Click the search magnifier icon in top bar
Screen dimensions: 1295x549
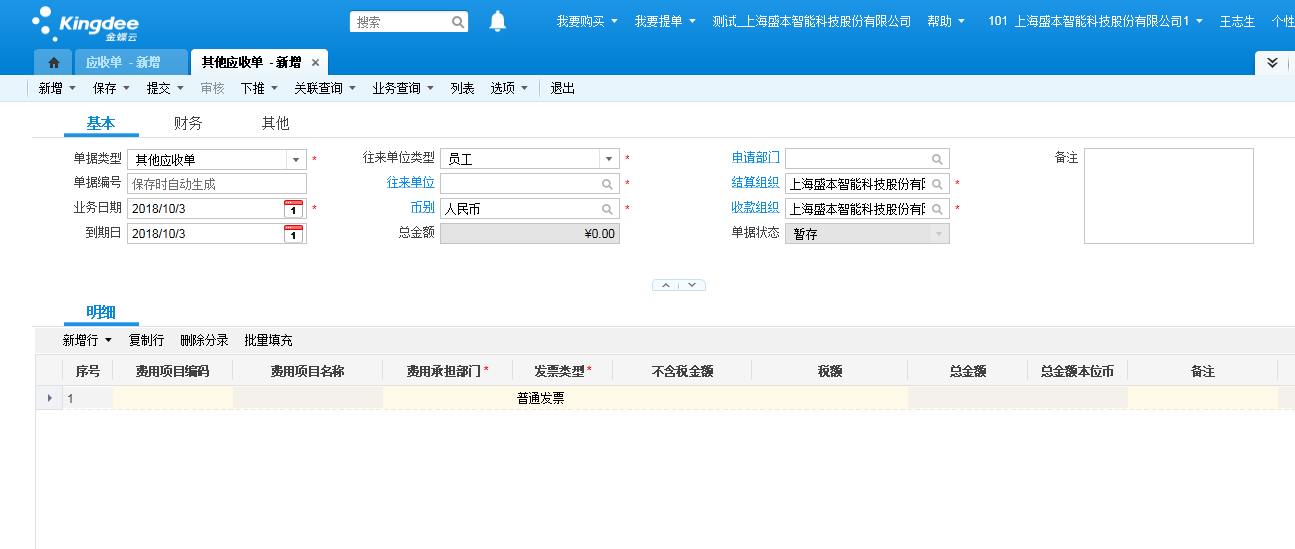[x=457, y=22]
